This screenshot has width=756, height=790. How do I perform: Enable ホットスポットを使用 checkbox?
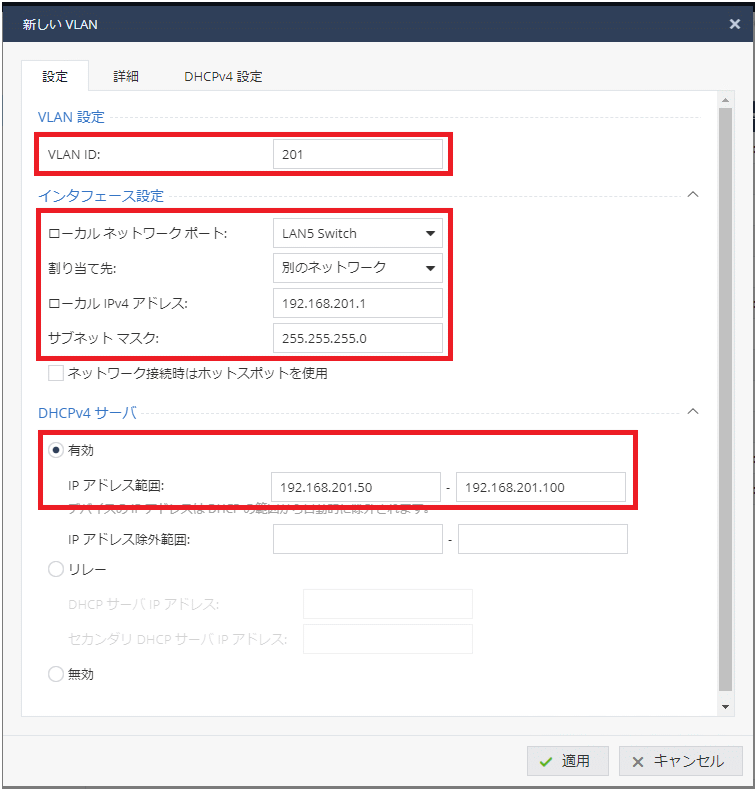pos(56,374)
